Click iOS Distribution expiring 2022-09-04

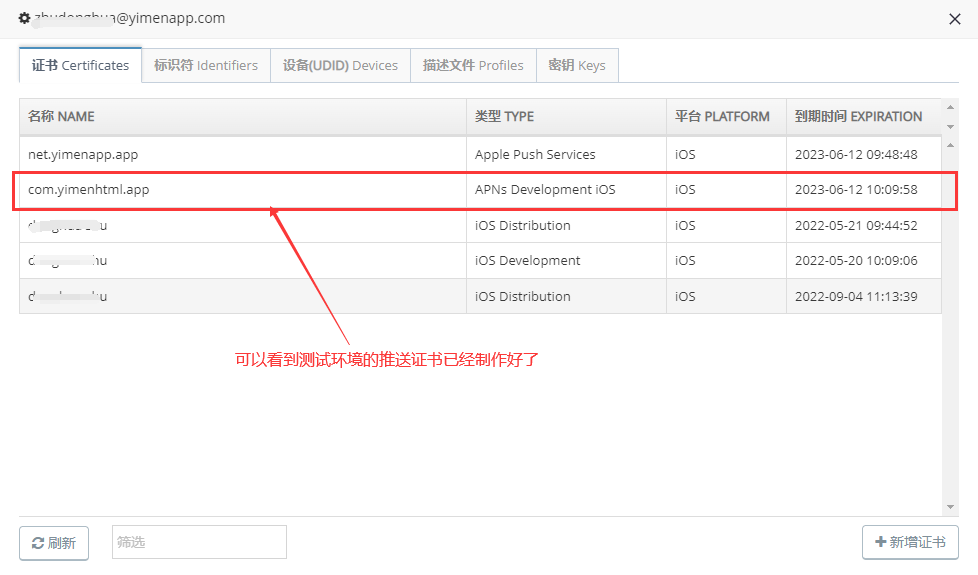(566, 296)
